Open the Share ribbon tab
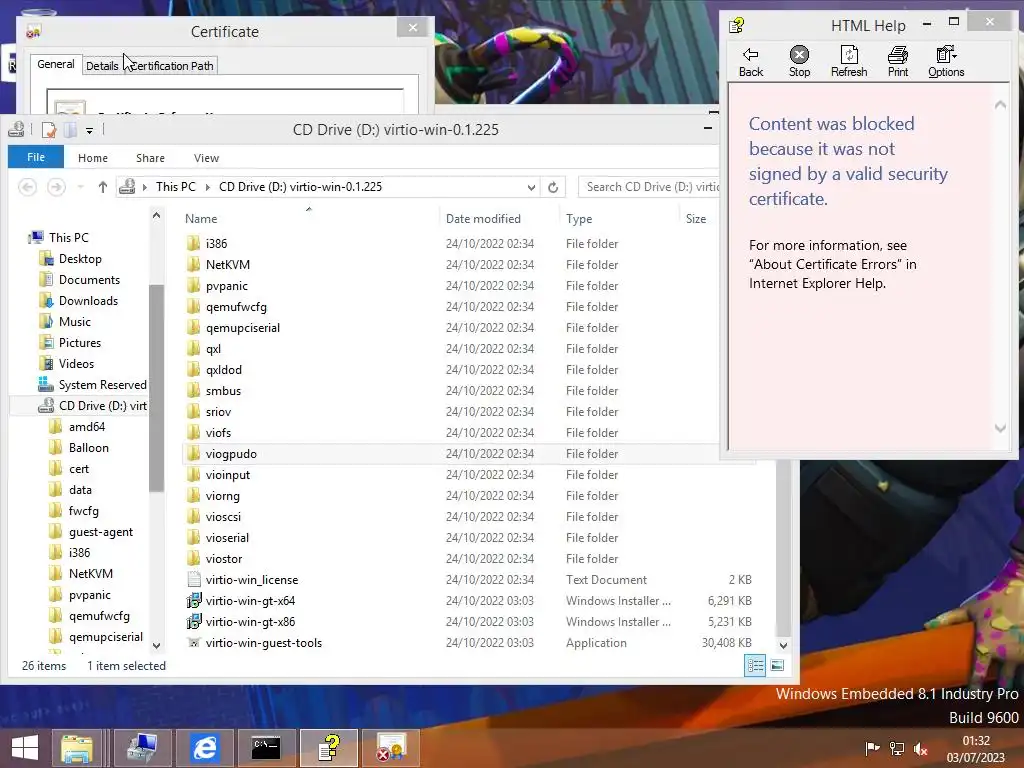 [x=150, y=158]
